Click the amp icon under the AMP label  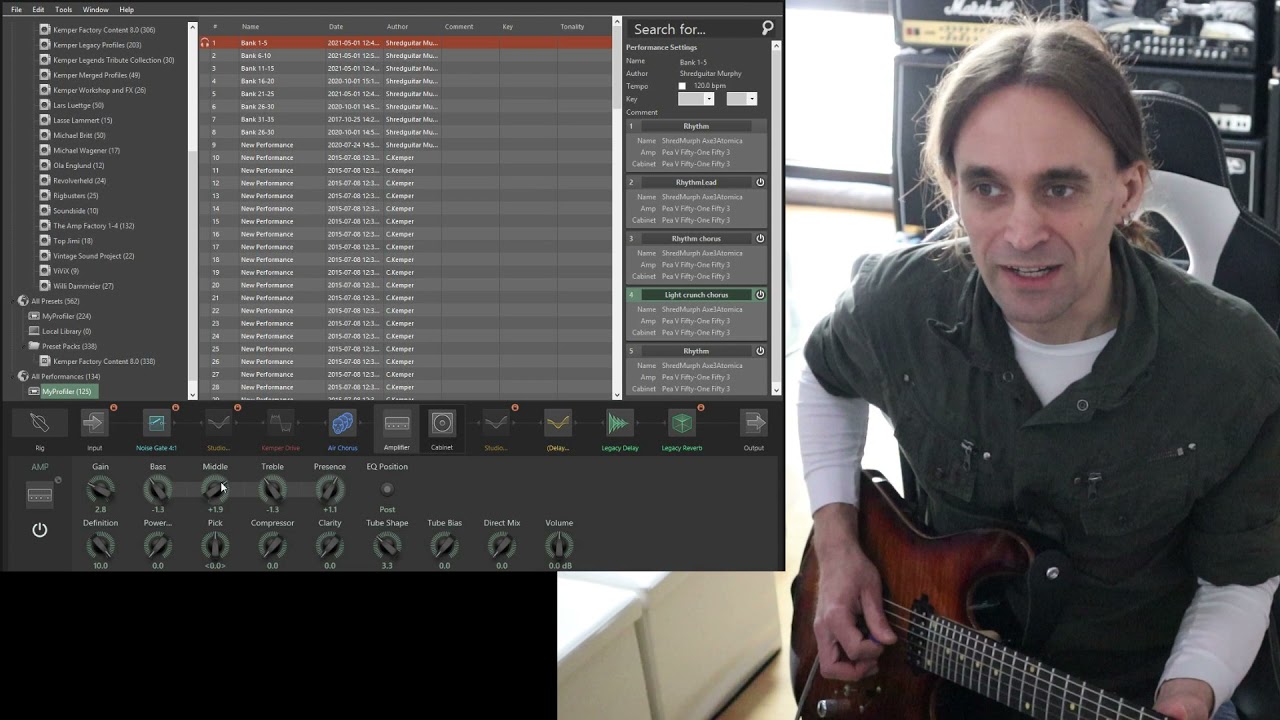tap(40, 495)
